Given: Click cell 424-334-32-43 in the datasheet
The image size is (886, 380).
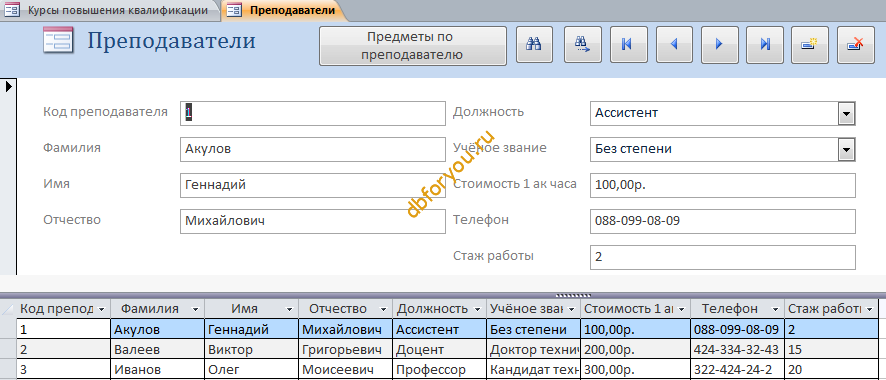Looking at the screenshot, I should pos(737,350).
